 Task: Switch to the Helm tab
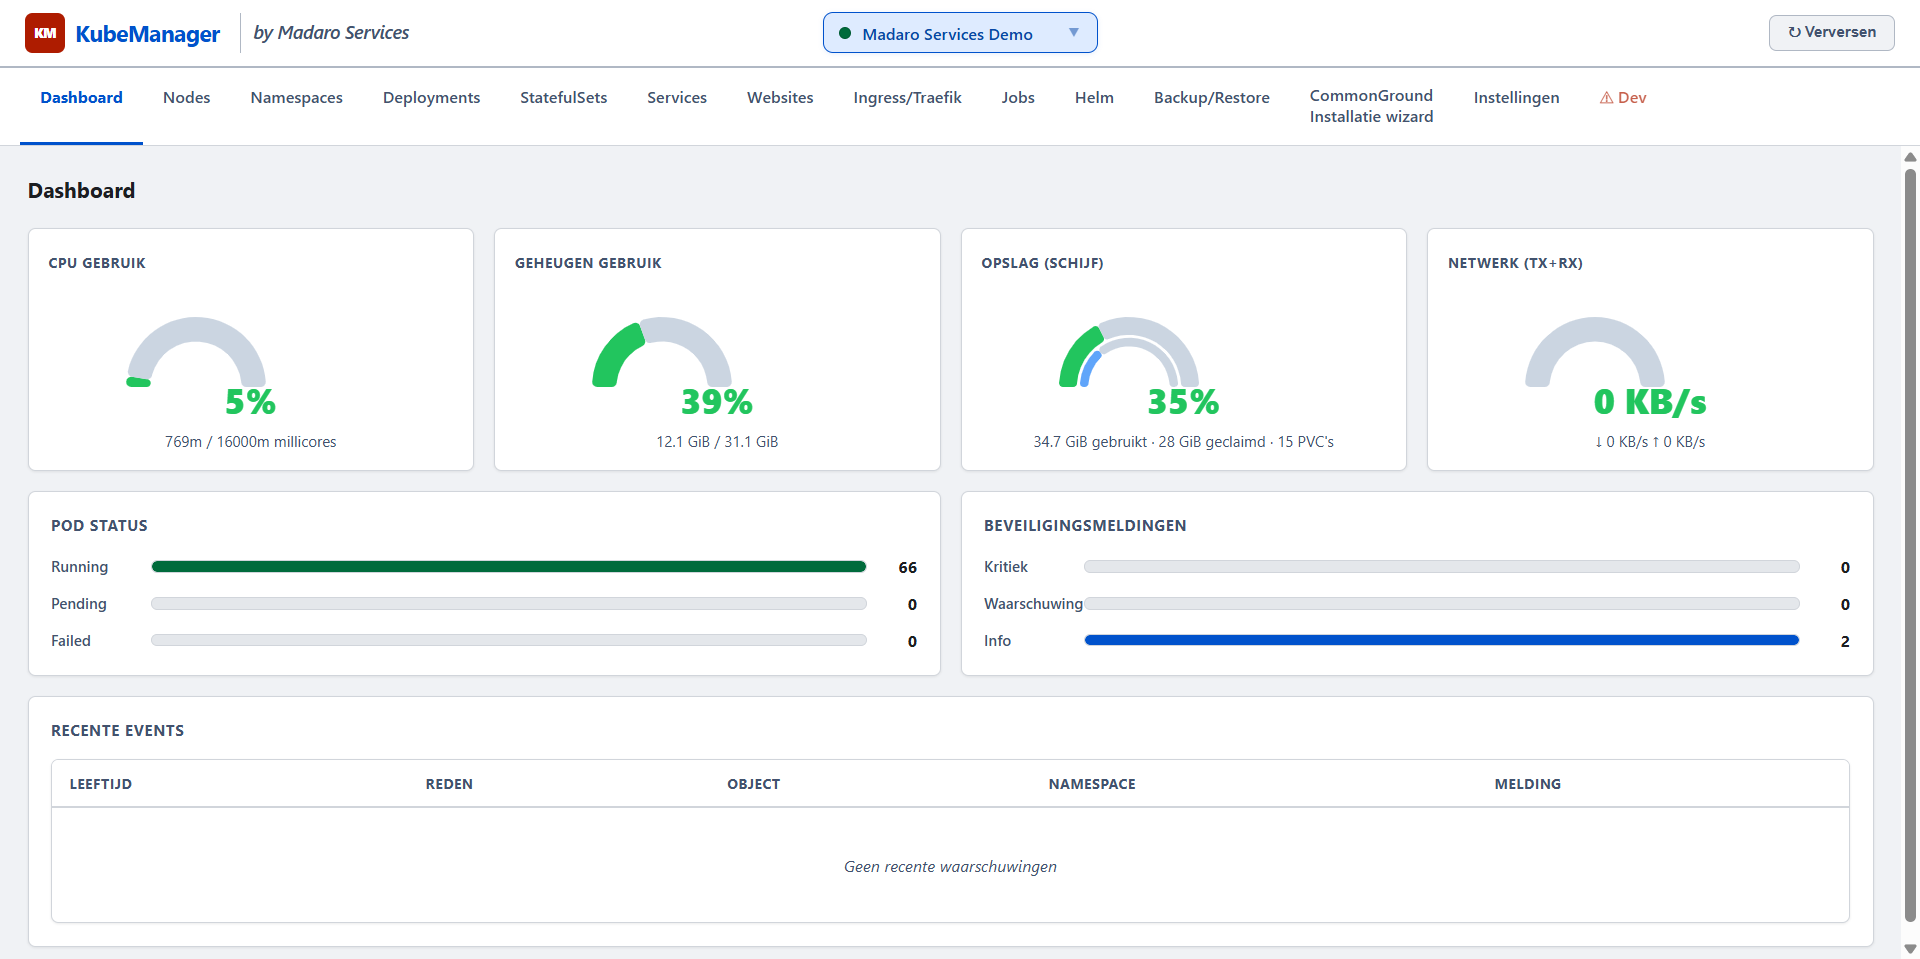pos(1094,98)
